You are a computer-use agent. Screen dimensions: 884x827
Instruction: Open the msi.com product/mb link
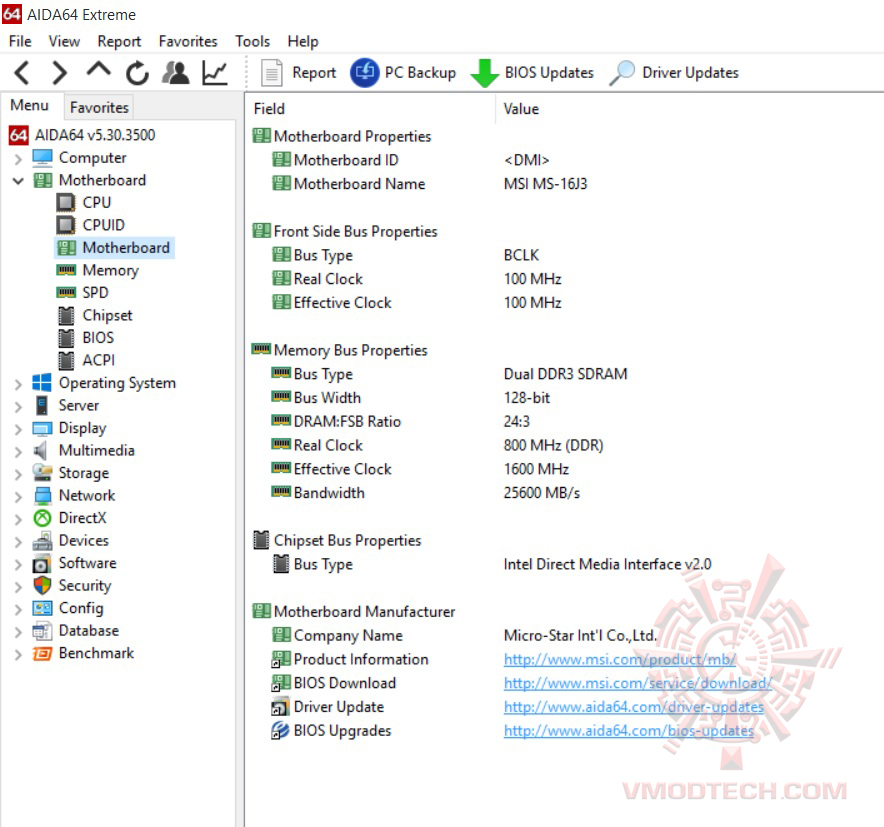point(620,660)
